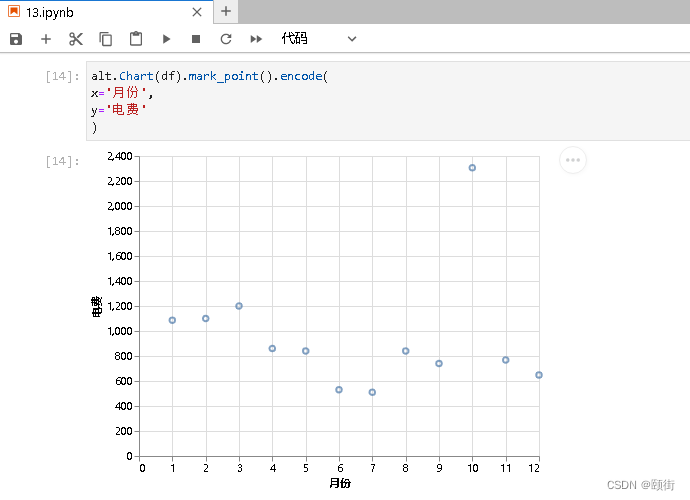This screenshot has height=500, width=690.
Task: Click the data point at month 3
Action: pyautogui.click(x=239, y=306)
